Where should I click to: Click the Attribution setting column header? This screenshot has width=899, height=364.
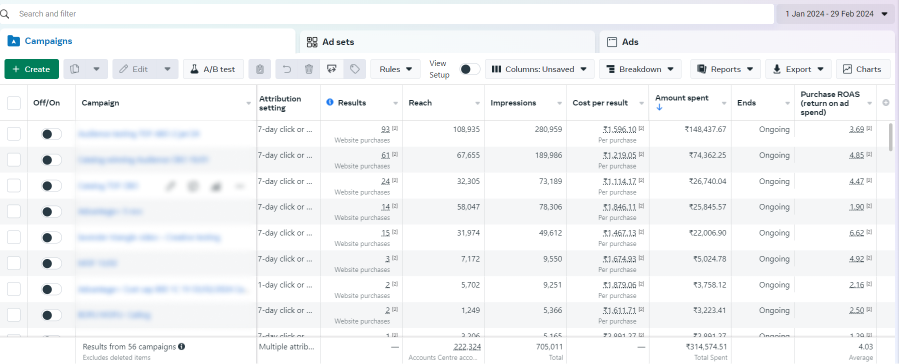point(280,103)
